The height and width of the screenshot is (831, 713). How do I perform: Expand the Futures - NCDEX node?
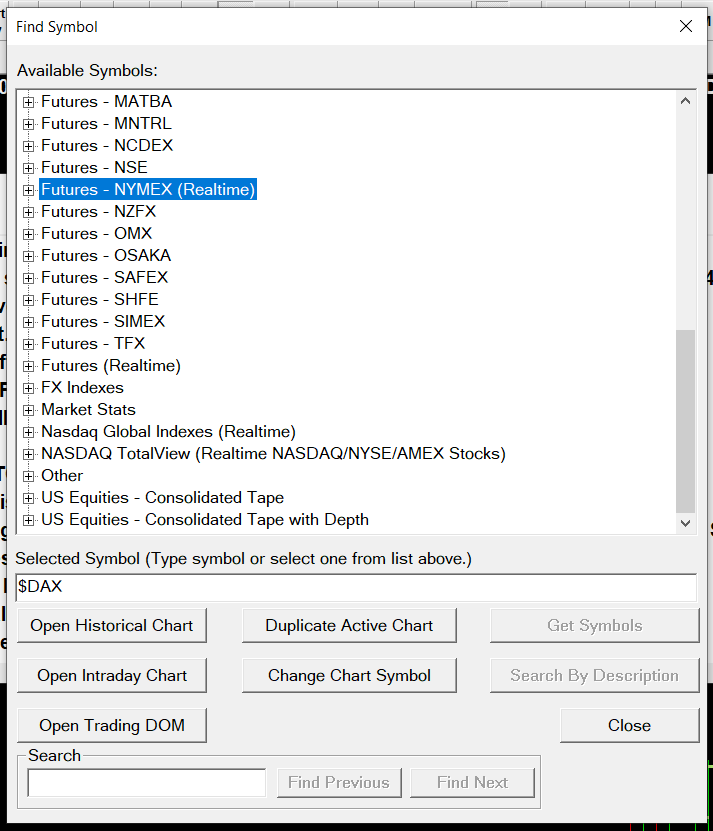pyautogui.click(x=29, y=146)
